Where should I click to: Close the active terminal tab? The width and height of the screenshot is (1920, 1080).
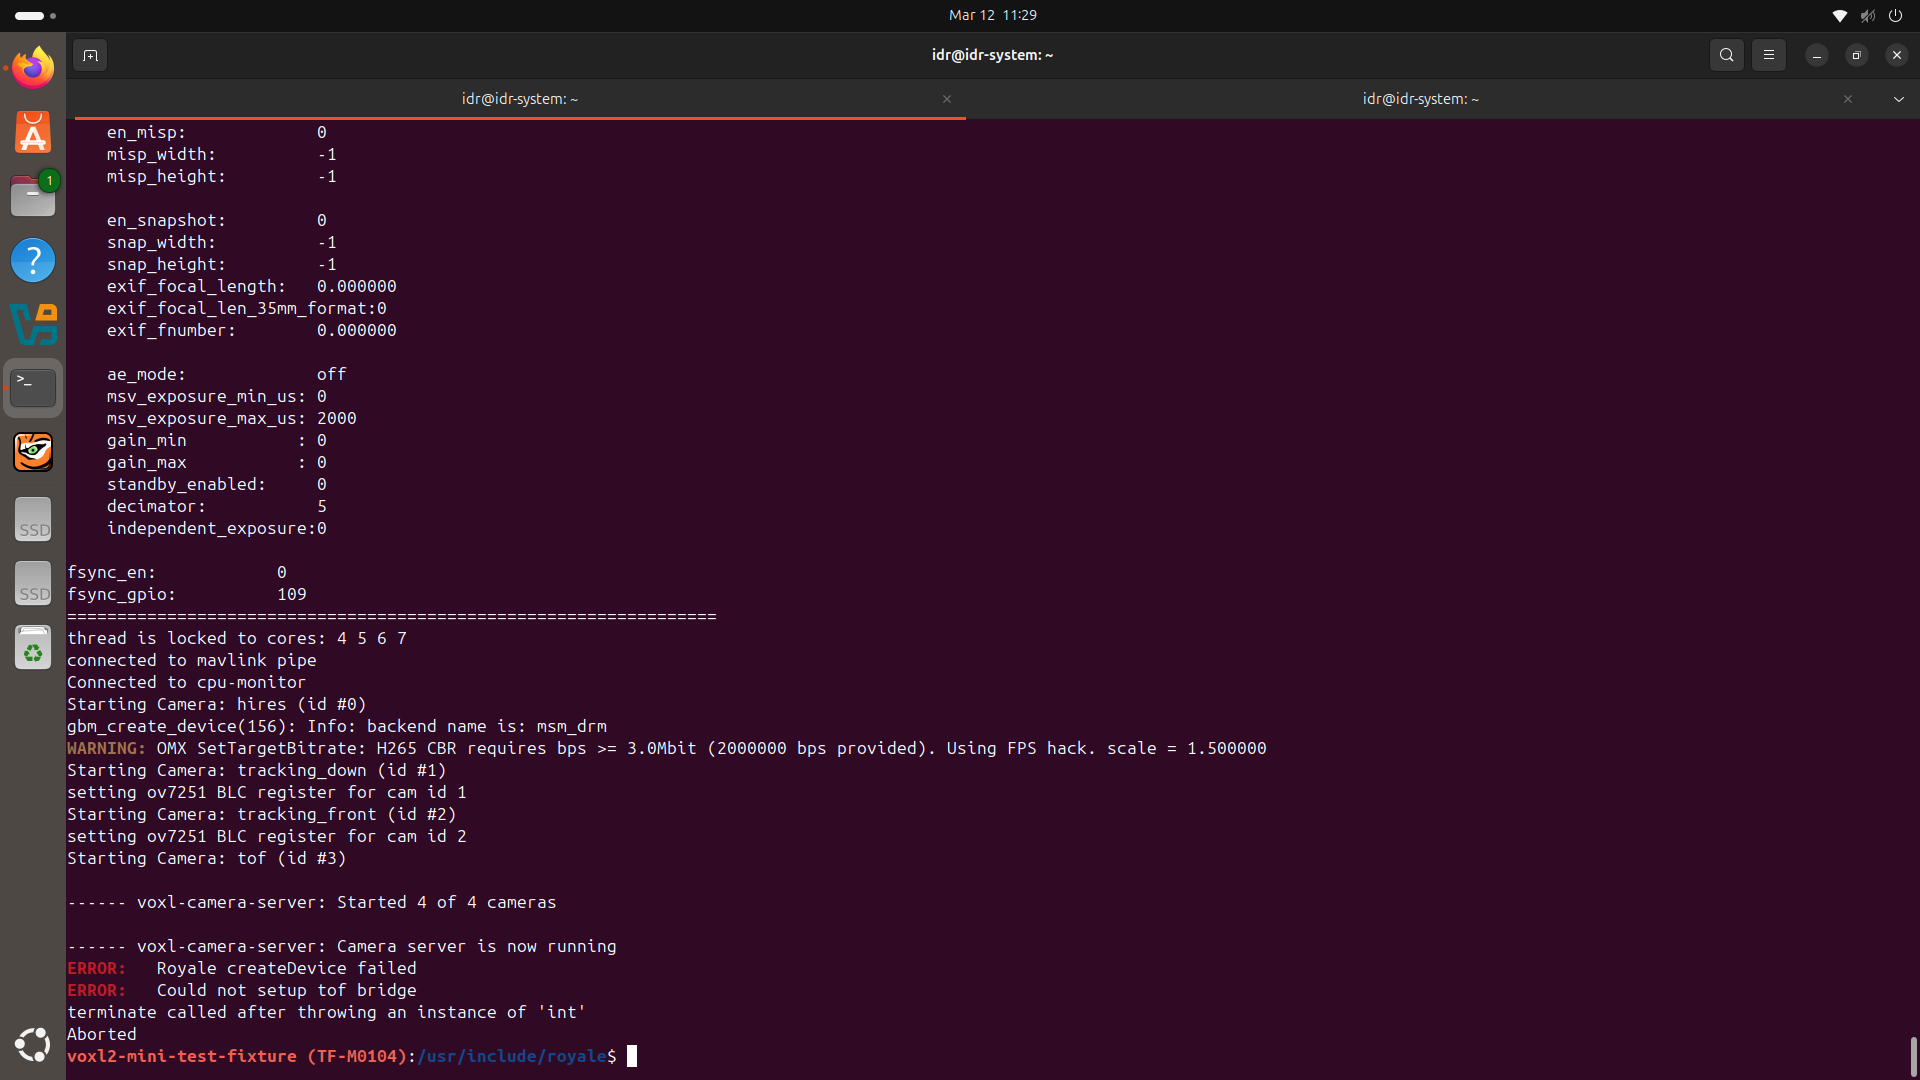(x=947, y=99)
